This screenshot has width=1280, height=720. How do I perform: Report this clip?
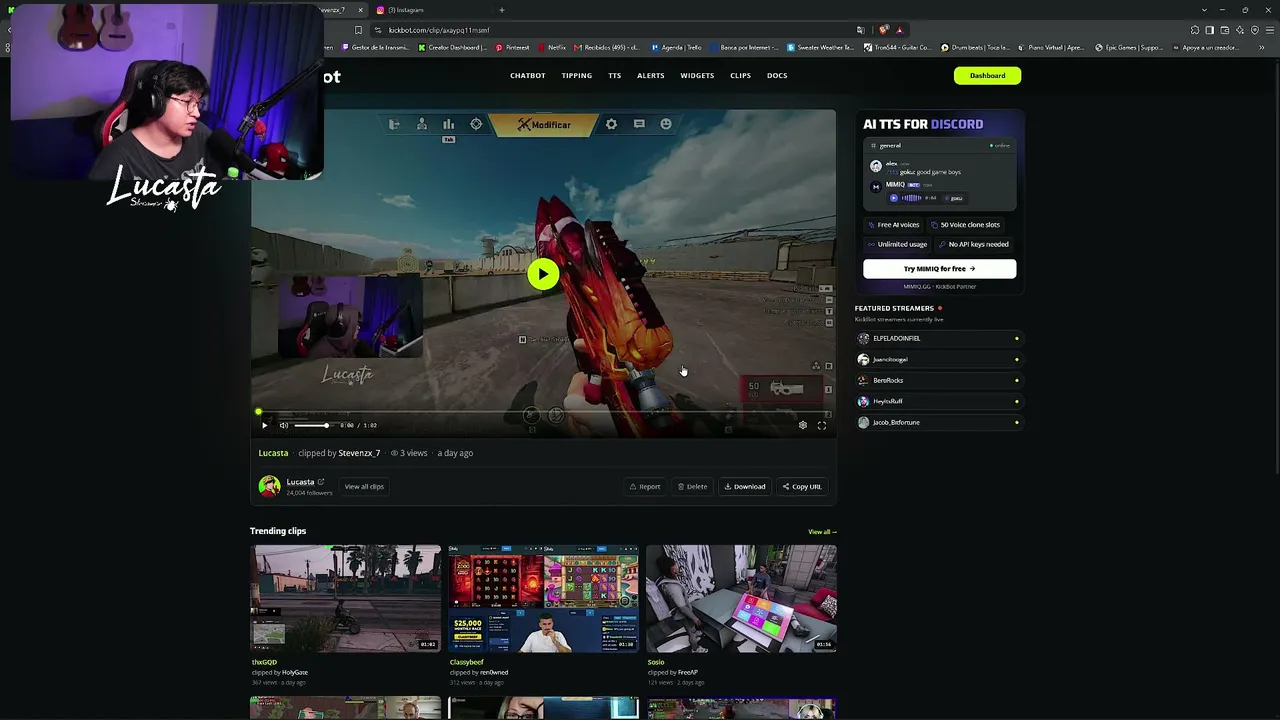pyautogui.click(x=645, y=487)
